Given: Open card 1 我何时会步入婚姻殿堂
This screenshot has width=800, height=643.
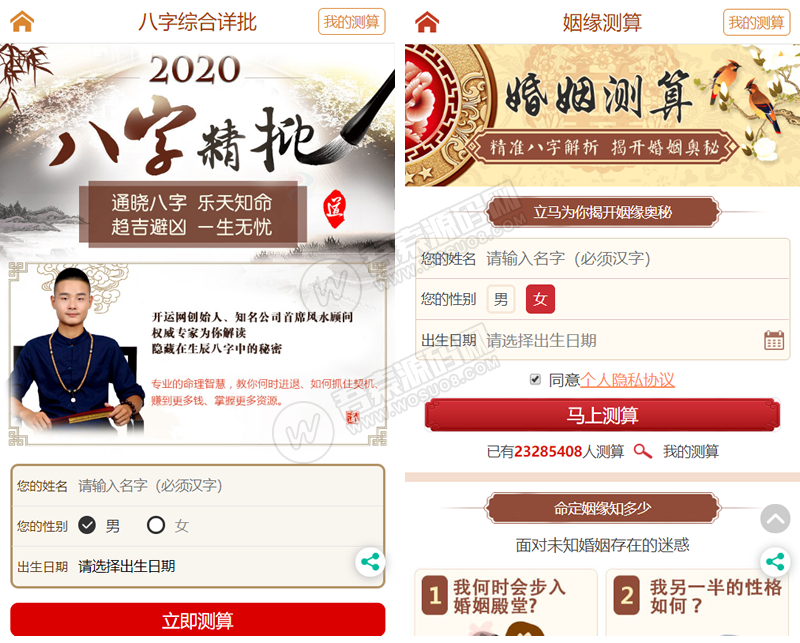Looking at the screenshot, I should pyautogui.click(x=506, y=603).
